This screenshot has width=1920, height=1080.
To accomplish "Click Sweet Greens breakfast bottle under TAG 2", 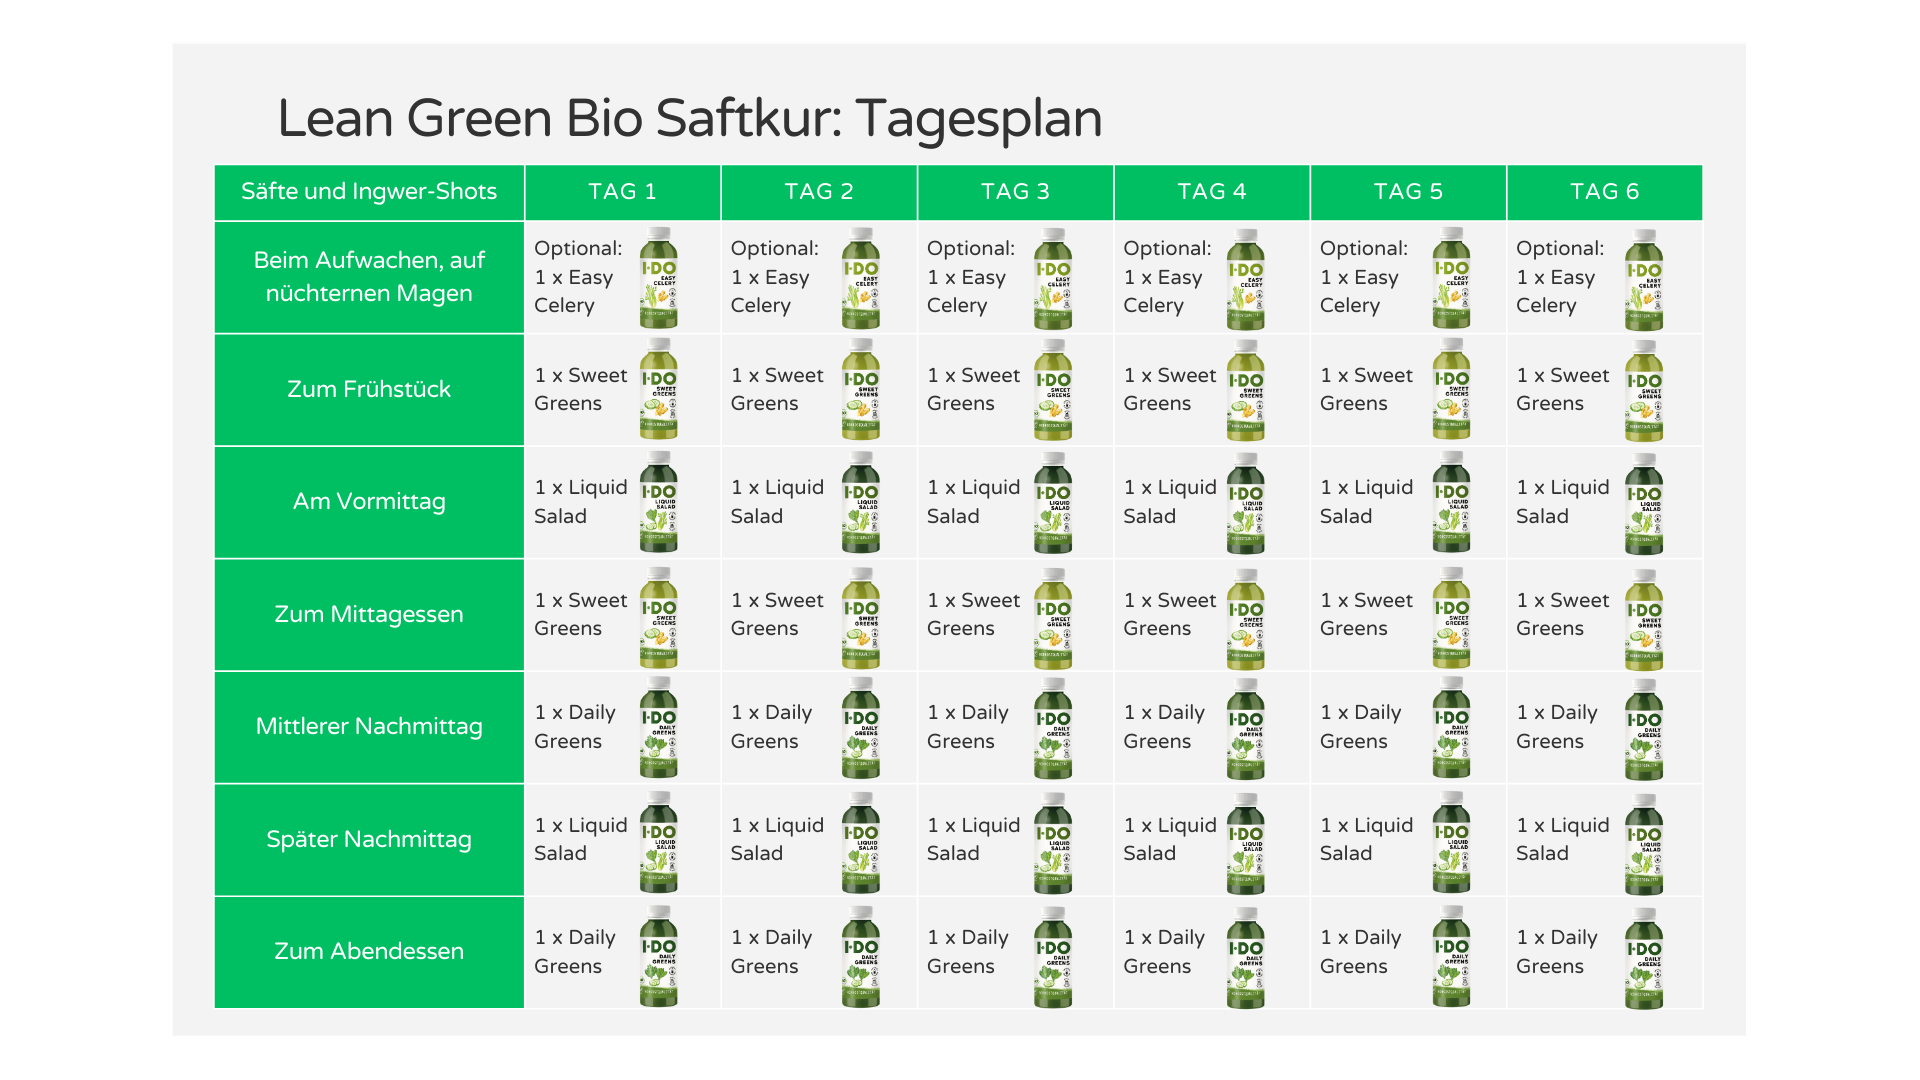I will 860,390.
